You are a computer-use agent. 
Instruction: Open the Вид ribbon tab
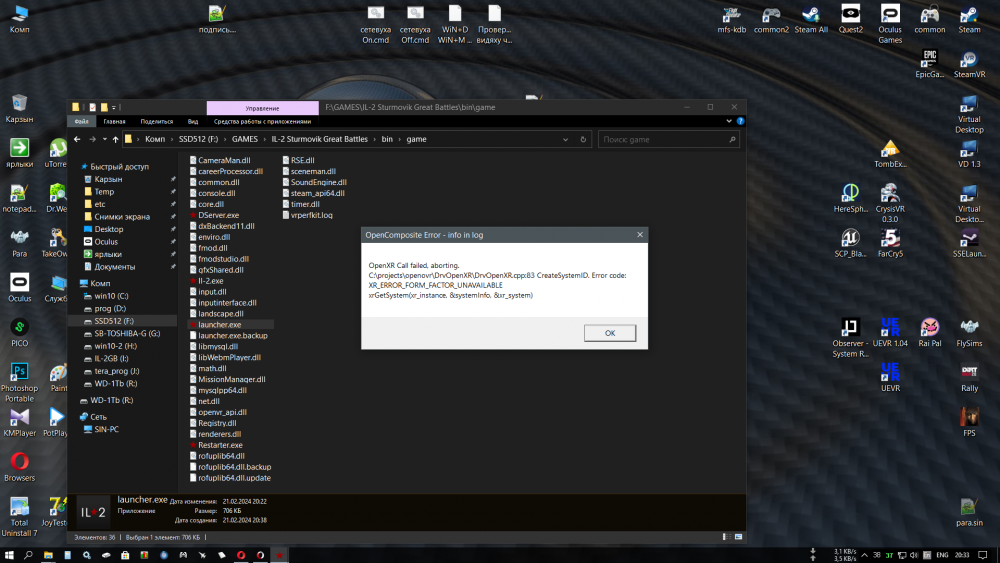(x=193, y=121)
